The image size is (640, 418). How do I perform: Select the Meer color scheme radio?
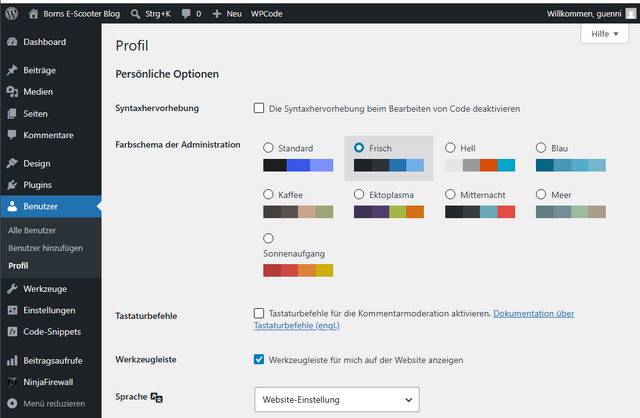coord(541,194)
